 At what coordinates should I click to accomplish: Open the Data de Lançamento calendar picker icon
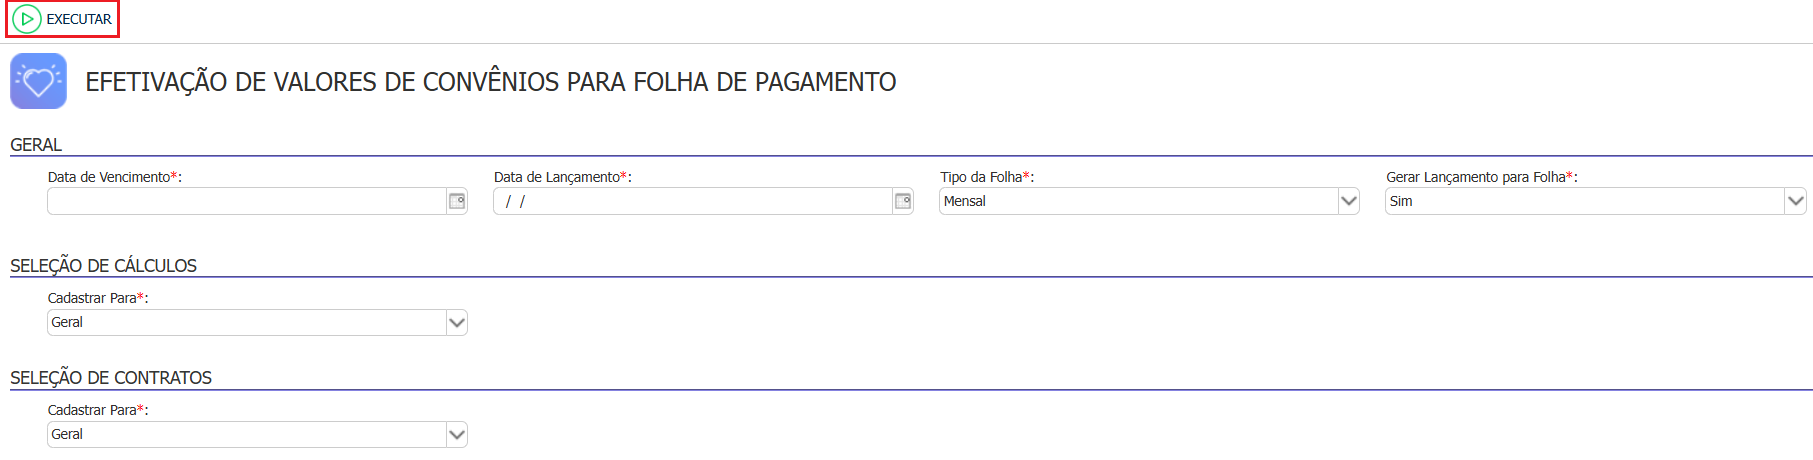pyautogui.click(x=903, y=201)
